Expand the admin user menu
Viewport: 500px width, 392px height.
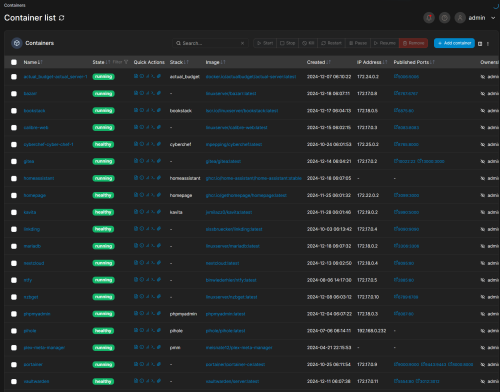493,18
